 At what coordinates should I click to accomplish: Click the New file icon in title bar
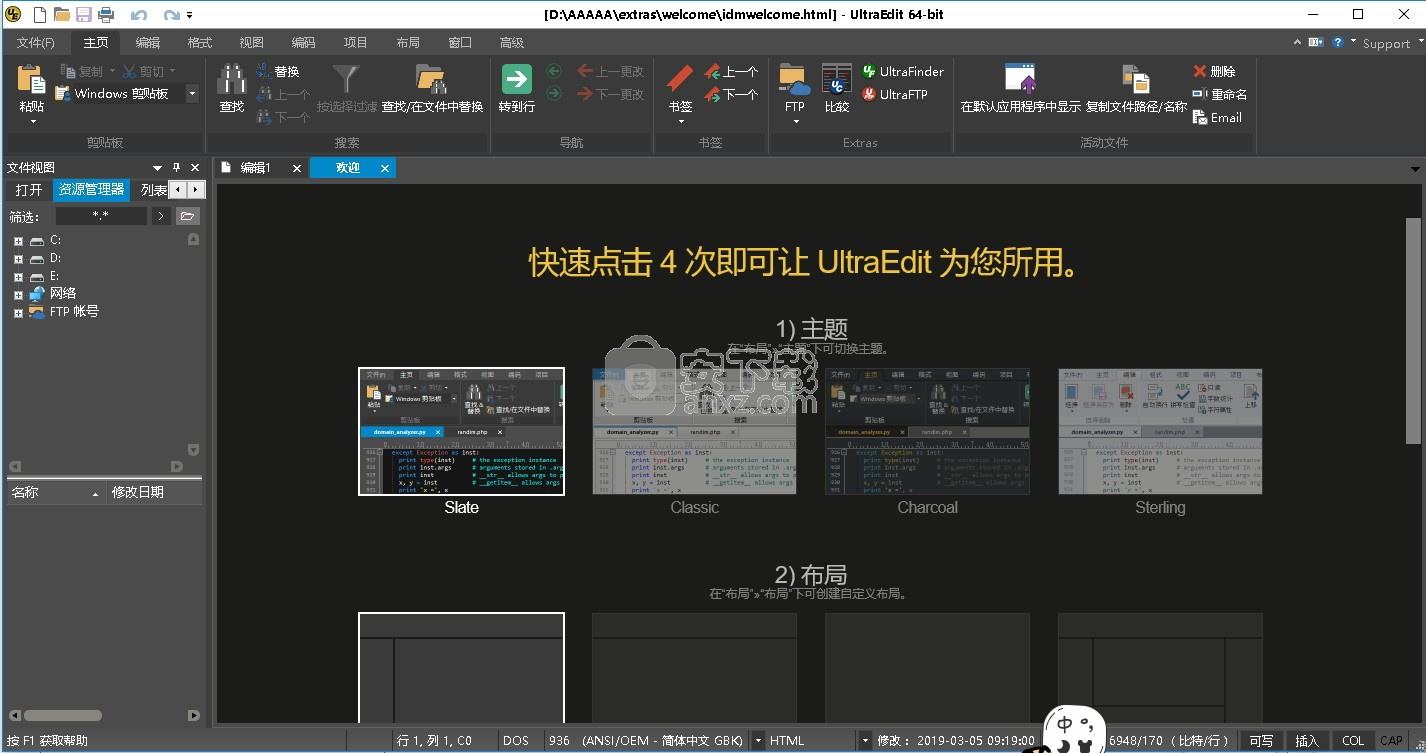click(39, 15)
